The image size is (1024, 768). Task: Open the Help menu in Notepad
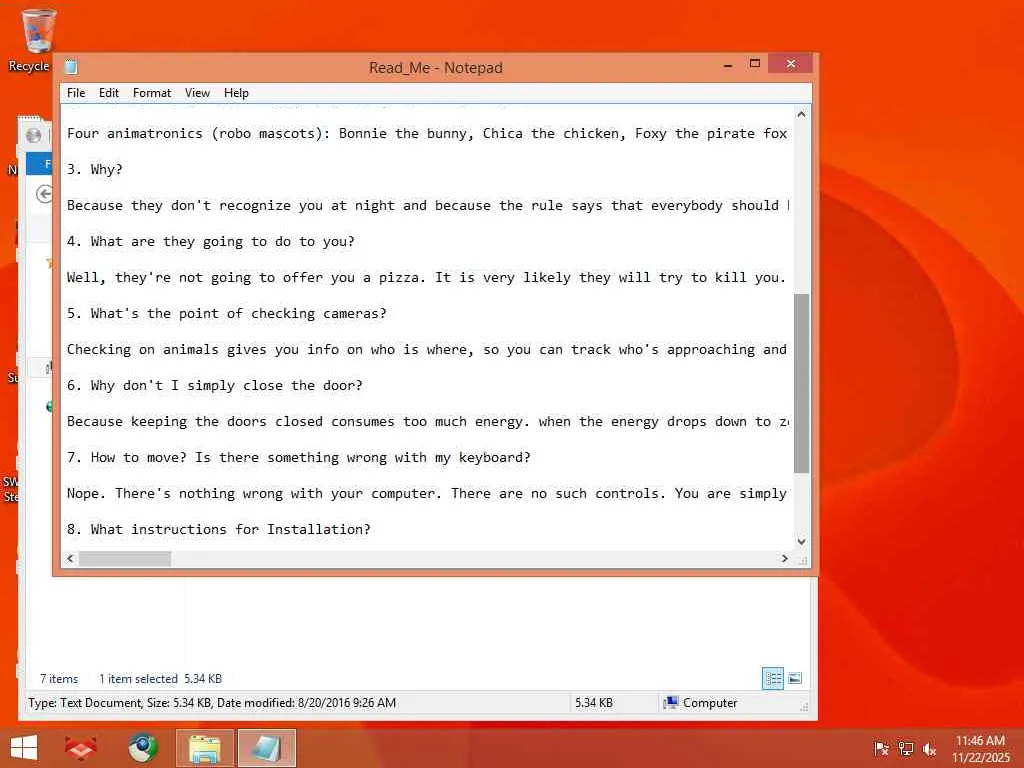click(x=236, y=93)
